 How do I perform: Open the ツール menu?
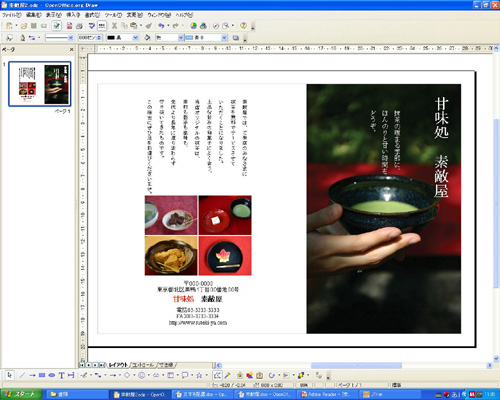coord(113,15)
